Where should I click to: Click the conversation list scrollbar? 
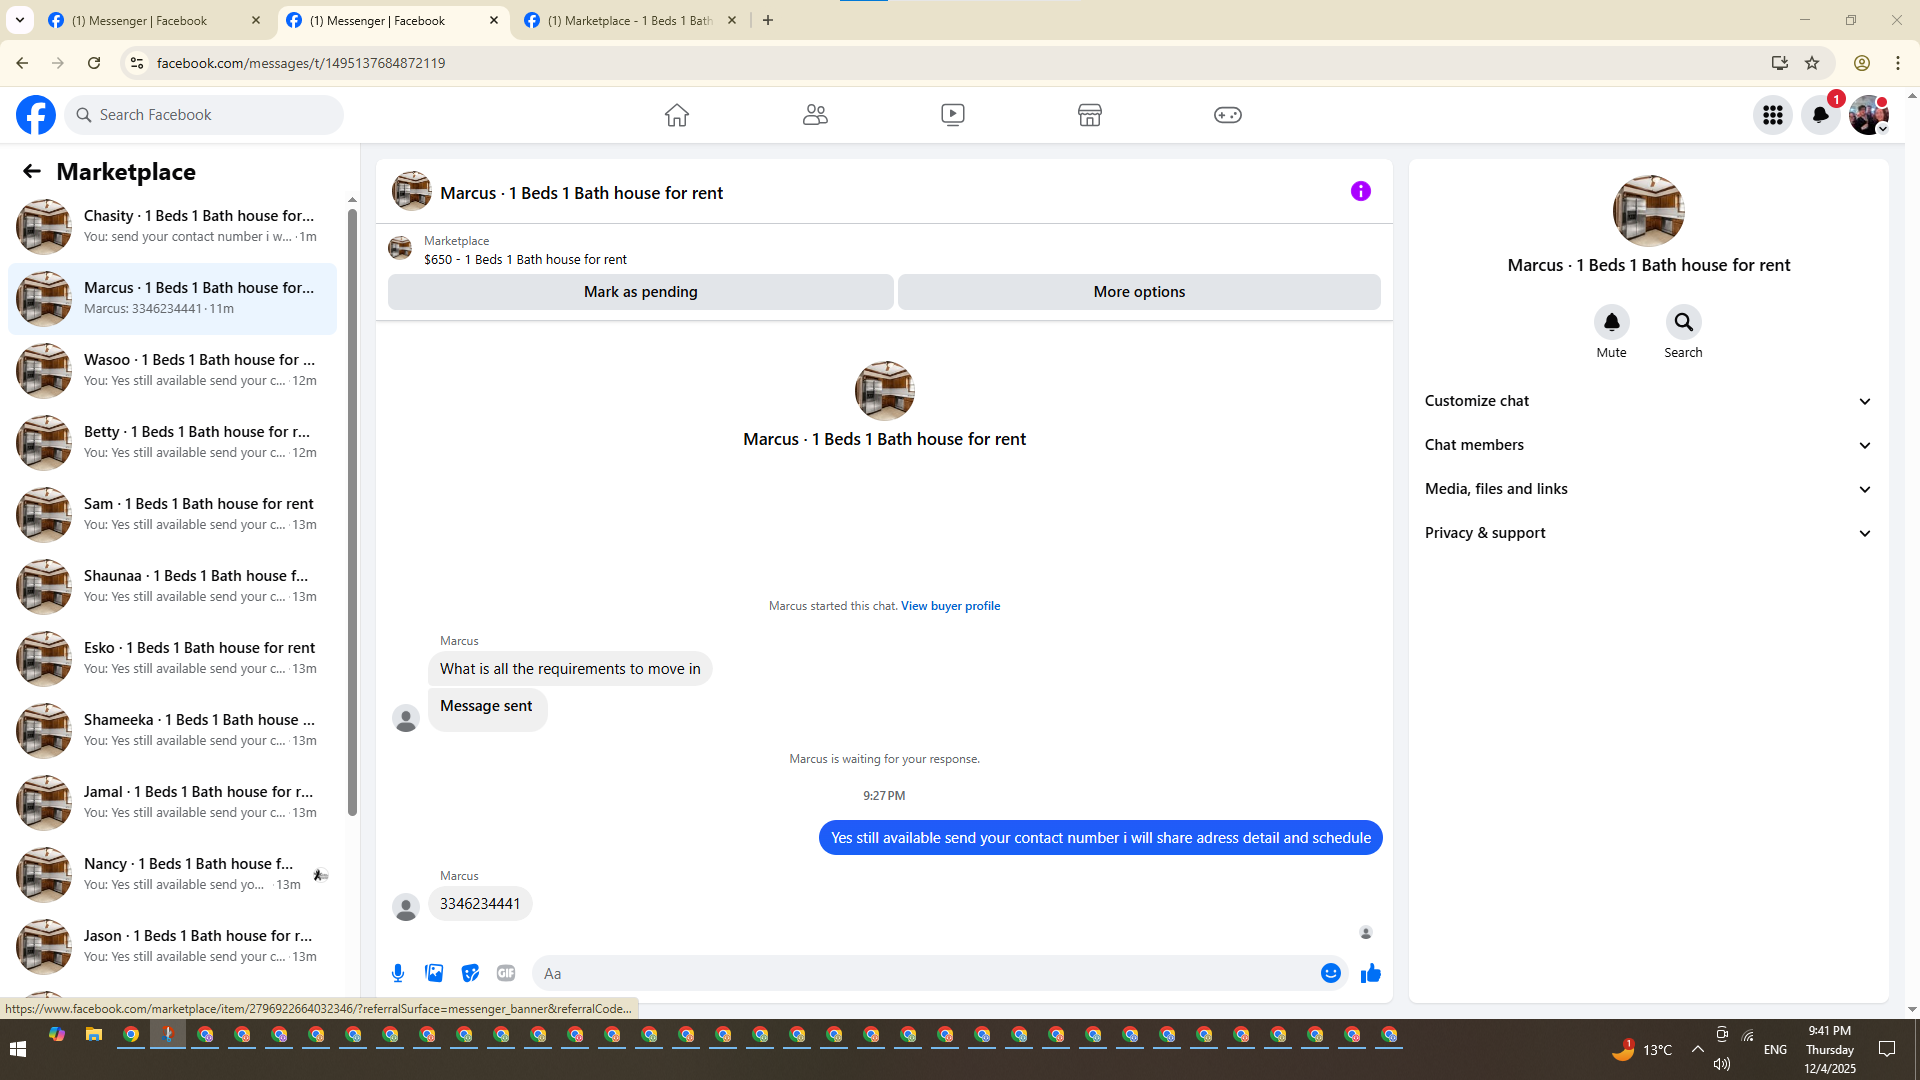click(352, 510)
